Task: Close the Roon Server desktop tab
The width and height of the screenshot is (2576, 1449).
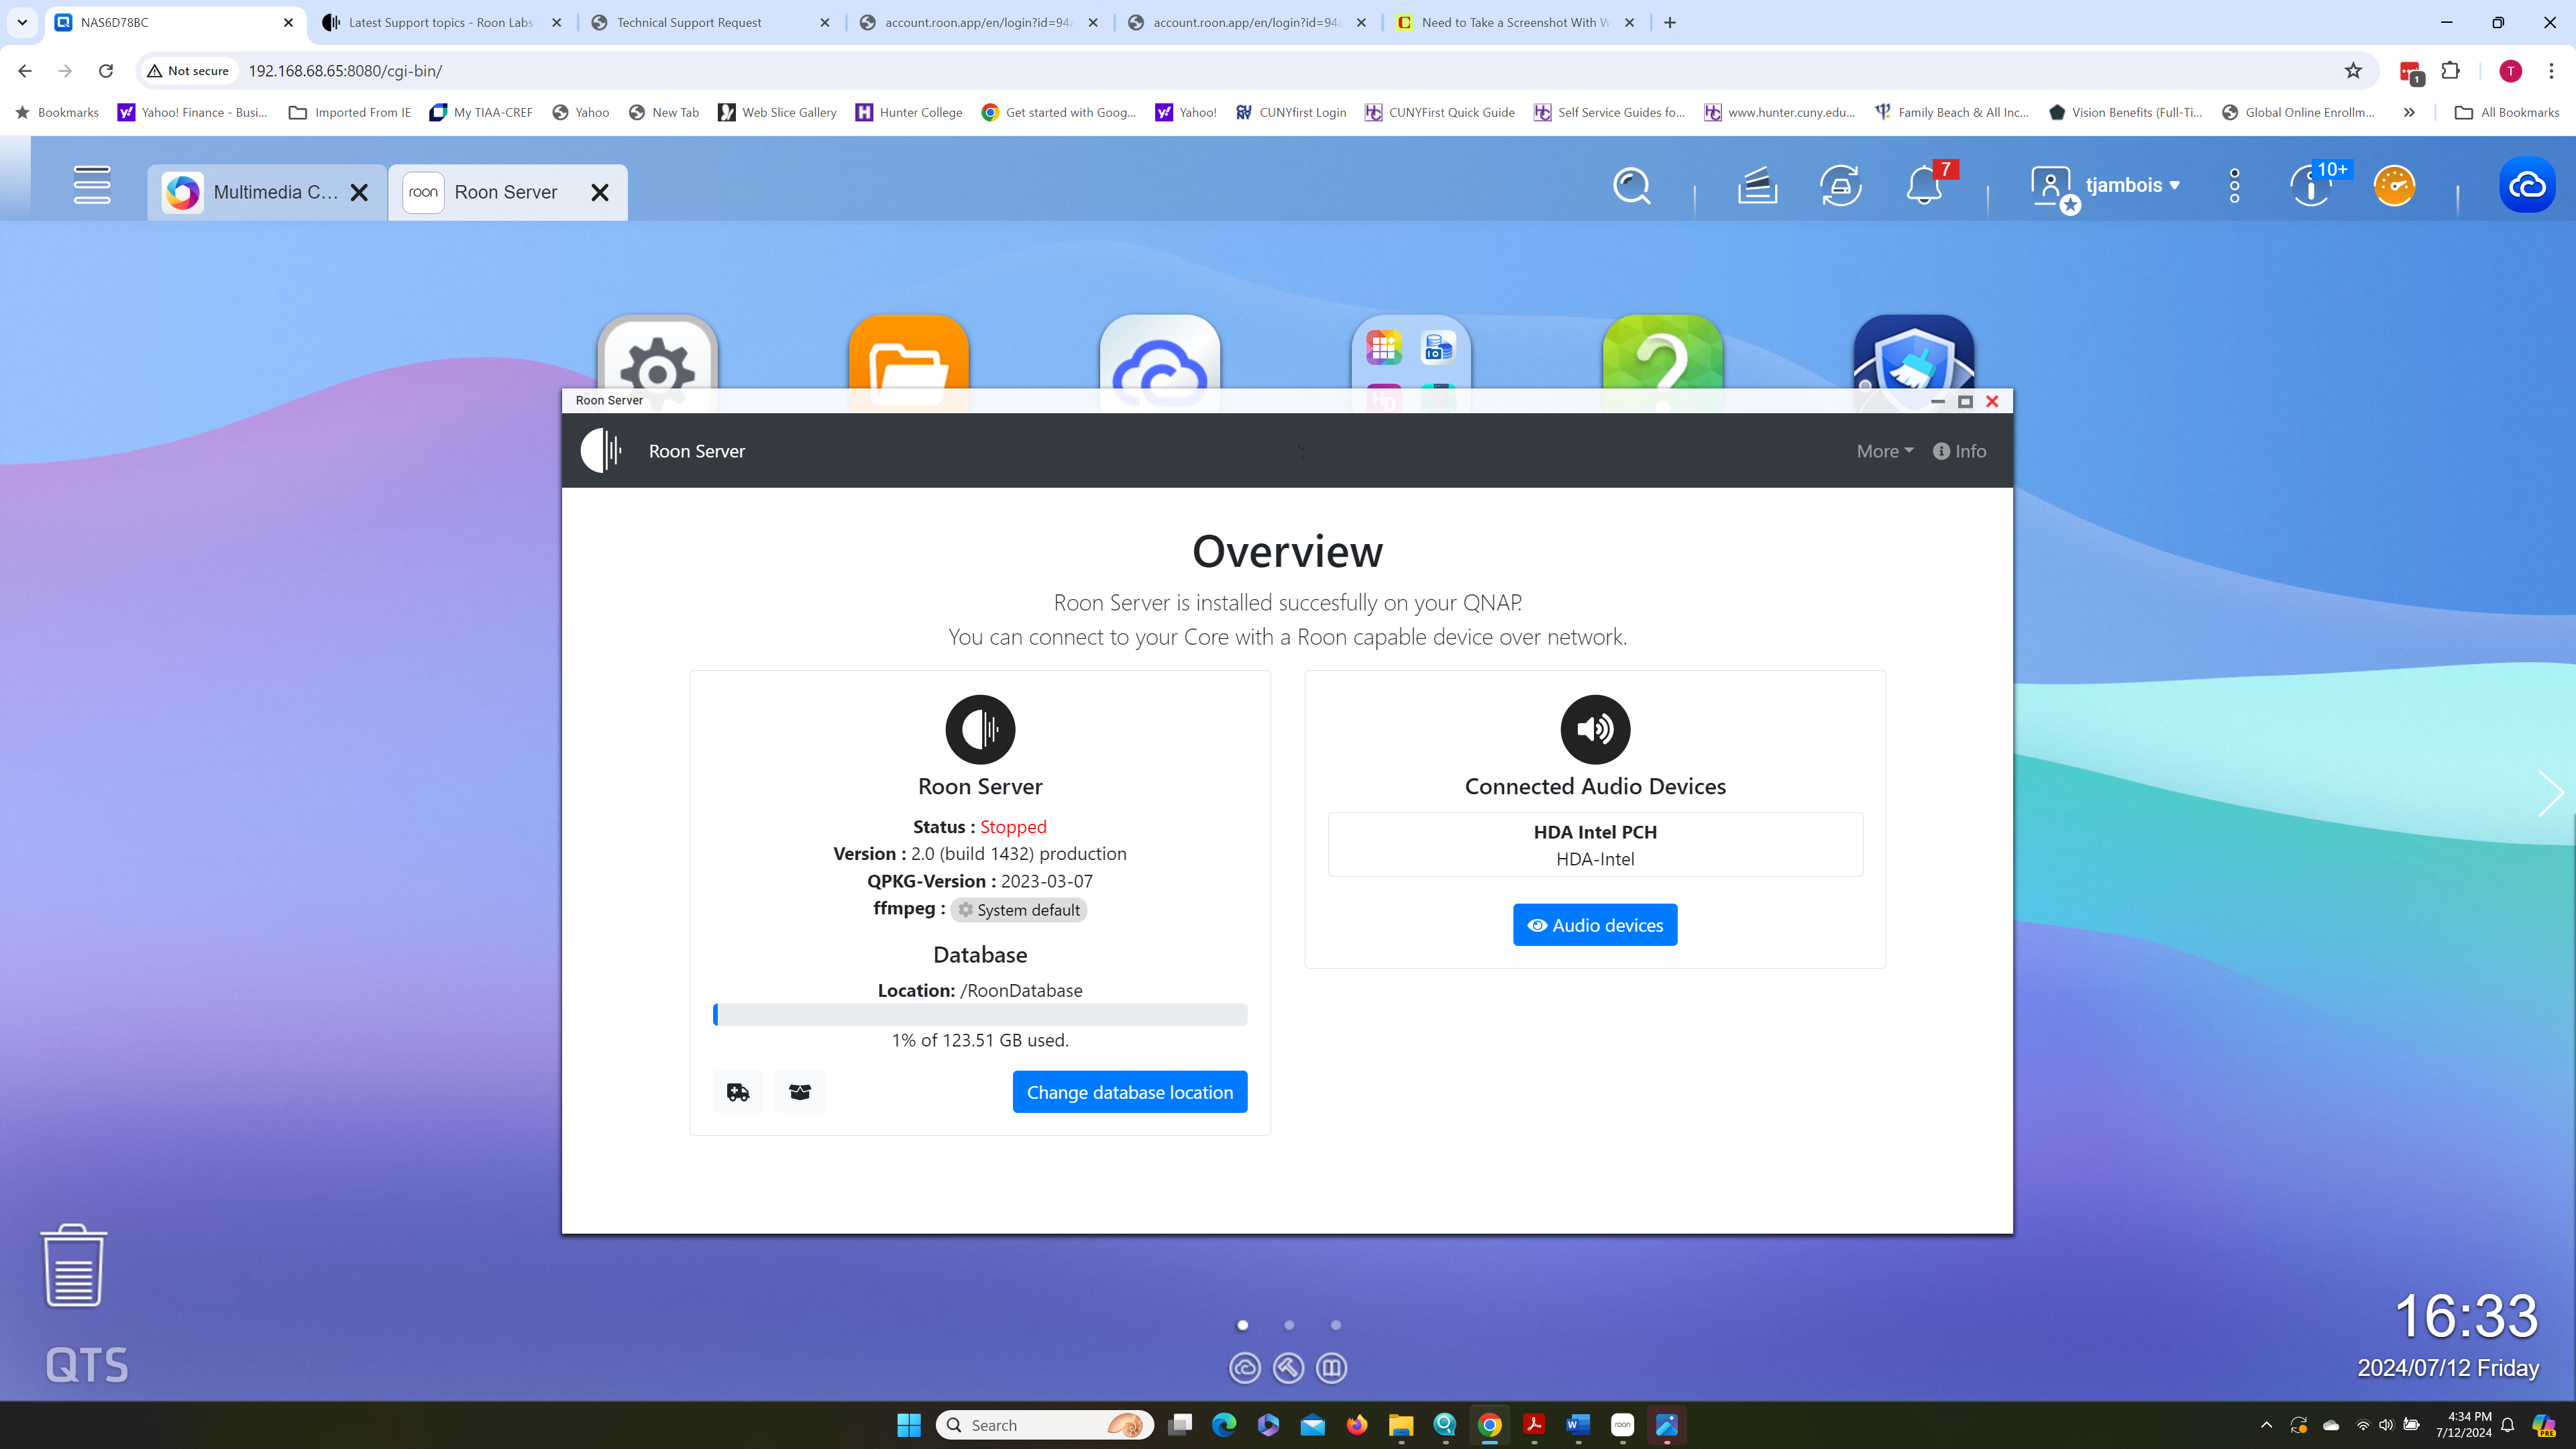Action: (x=600, y=192)
